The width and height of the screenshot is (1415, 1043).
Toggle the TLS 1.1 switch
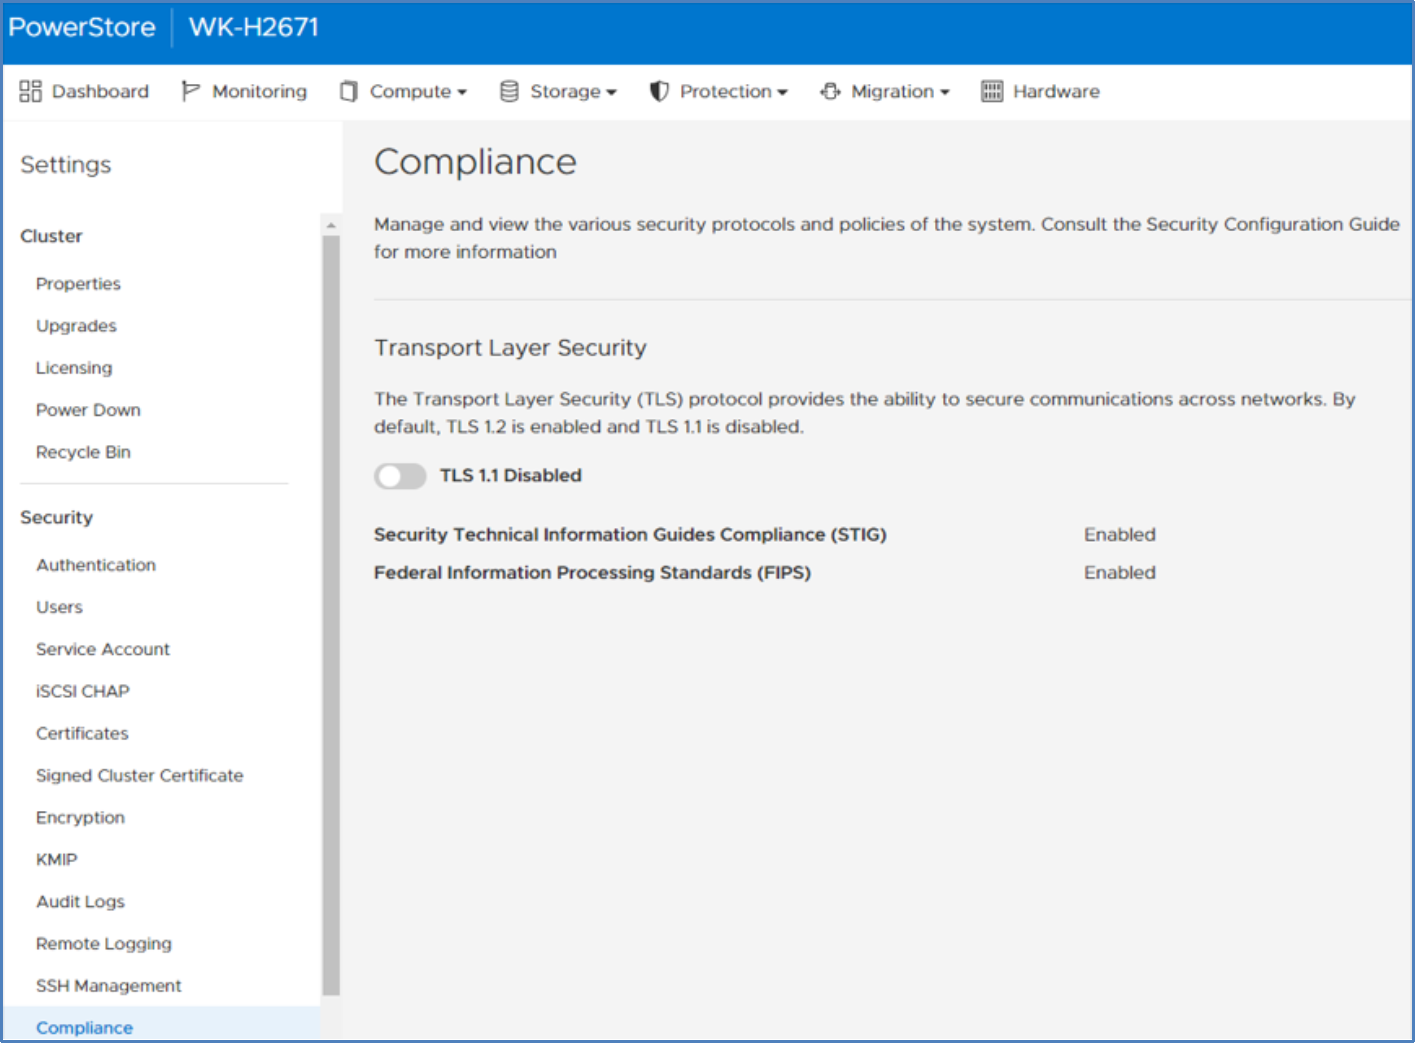[x=400, y=476]
